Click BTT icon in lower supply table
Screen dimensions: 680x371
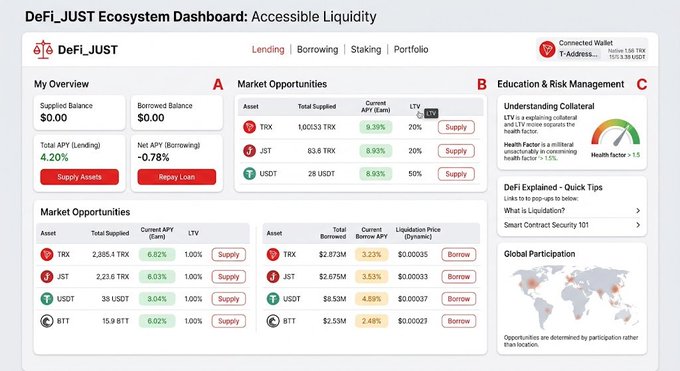(47, 321)
